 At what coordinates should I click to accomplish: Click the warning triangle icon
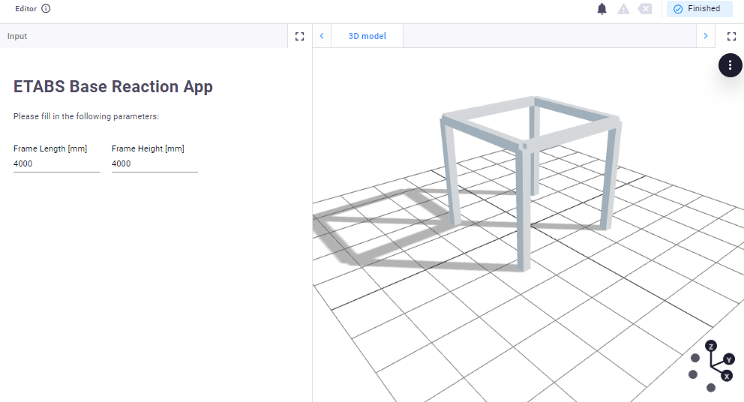623,9
